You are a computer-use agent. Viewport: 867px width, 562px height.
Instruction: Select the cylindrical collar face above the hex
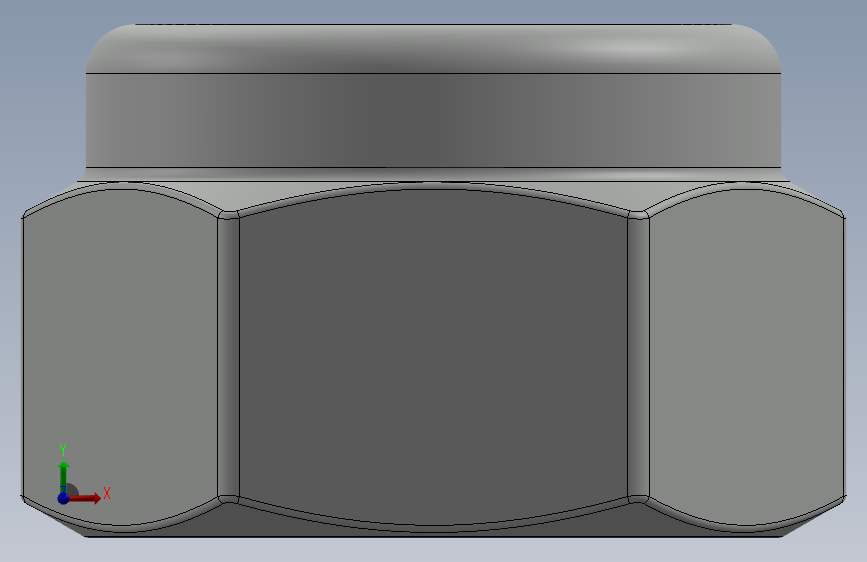point(434,120)
